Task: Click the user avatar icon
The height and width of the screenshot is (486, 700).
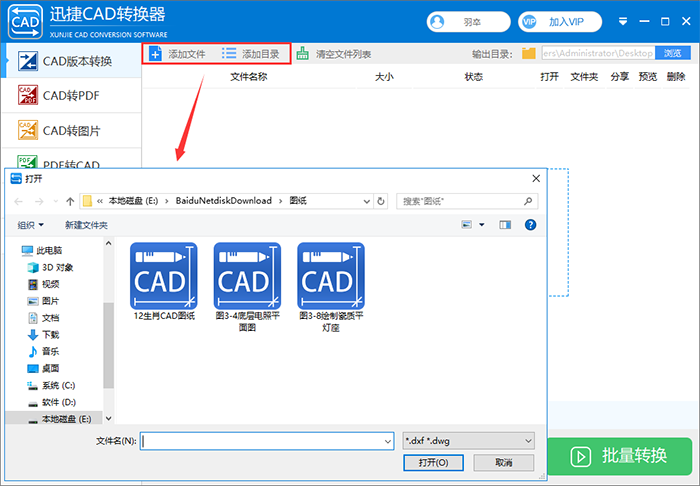Action: click(x=437, y=22)
